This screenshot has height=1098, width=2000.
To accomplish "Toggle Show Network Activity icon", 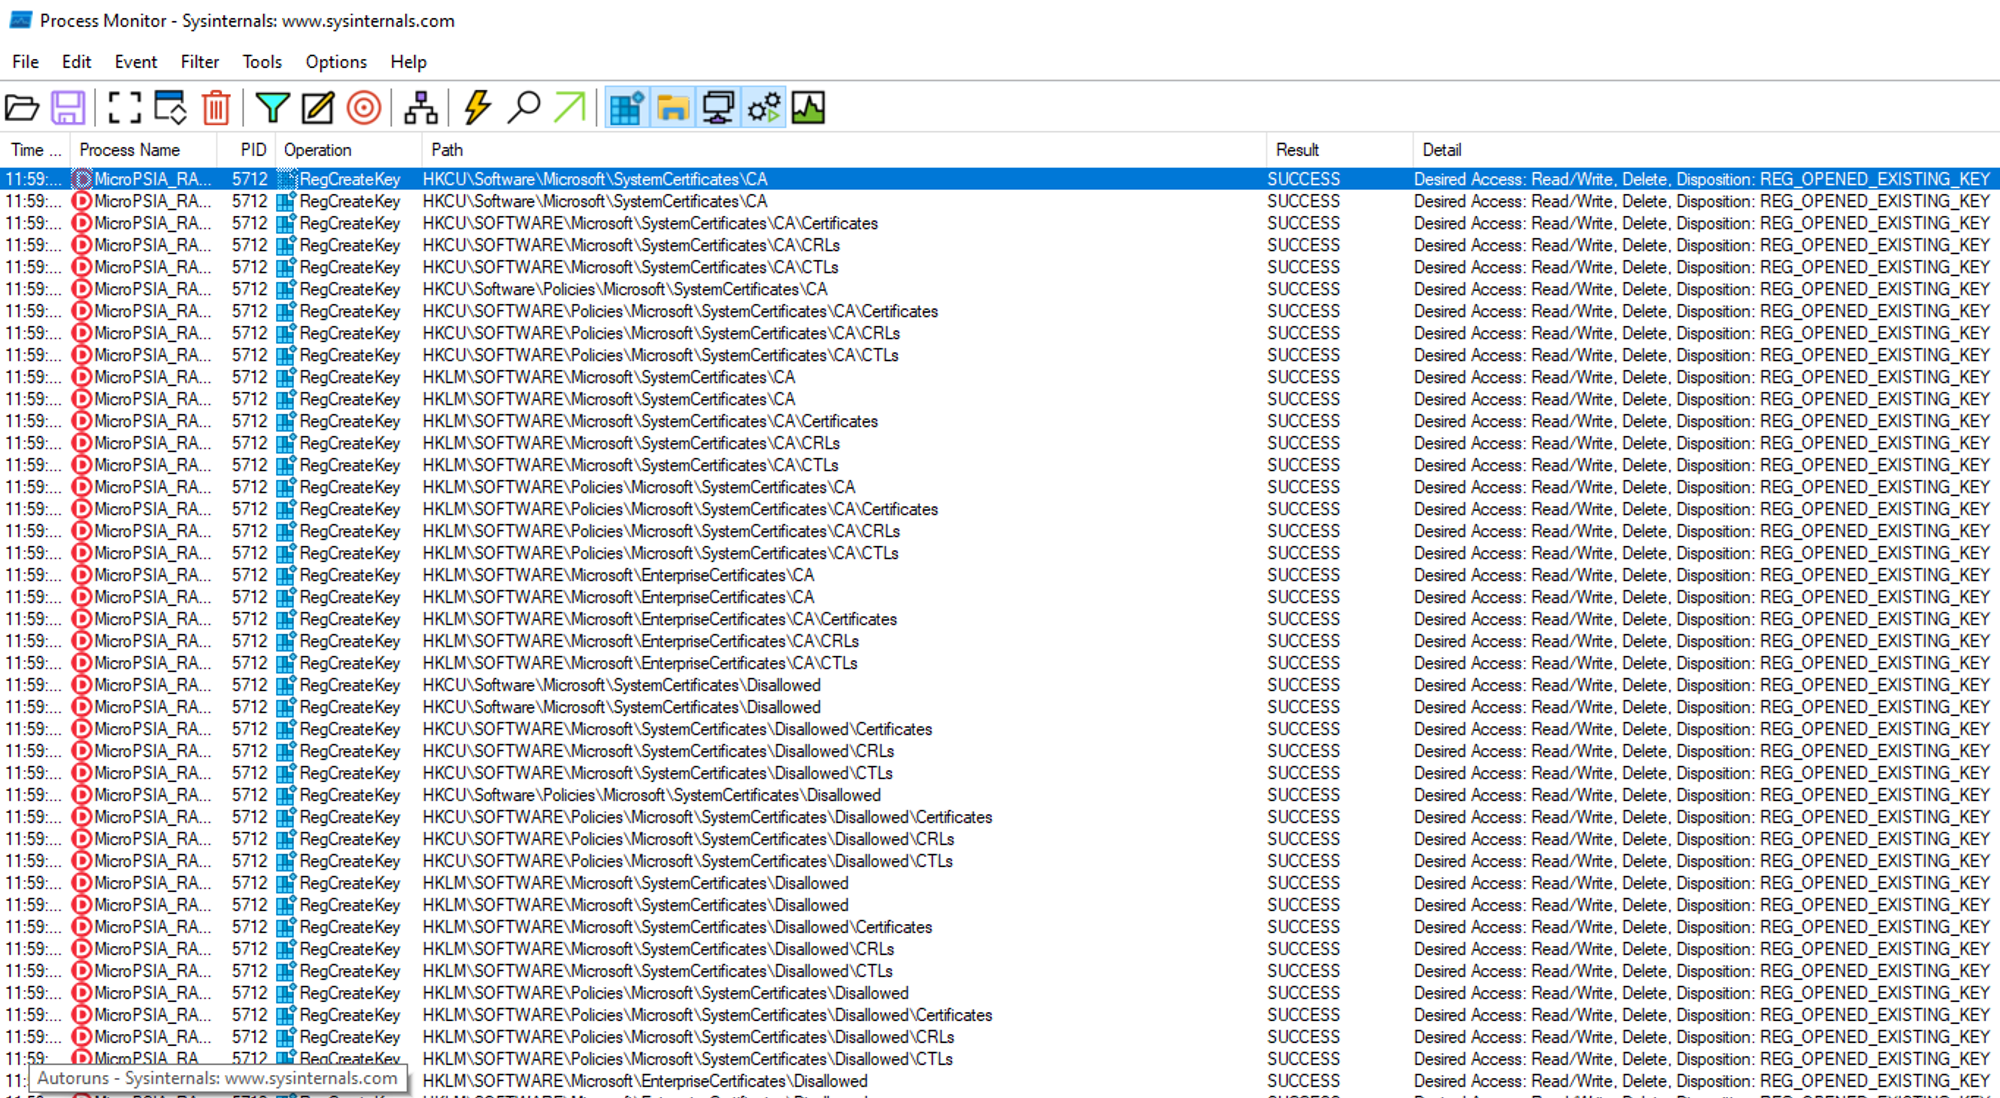I will point(718,108).
